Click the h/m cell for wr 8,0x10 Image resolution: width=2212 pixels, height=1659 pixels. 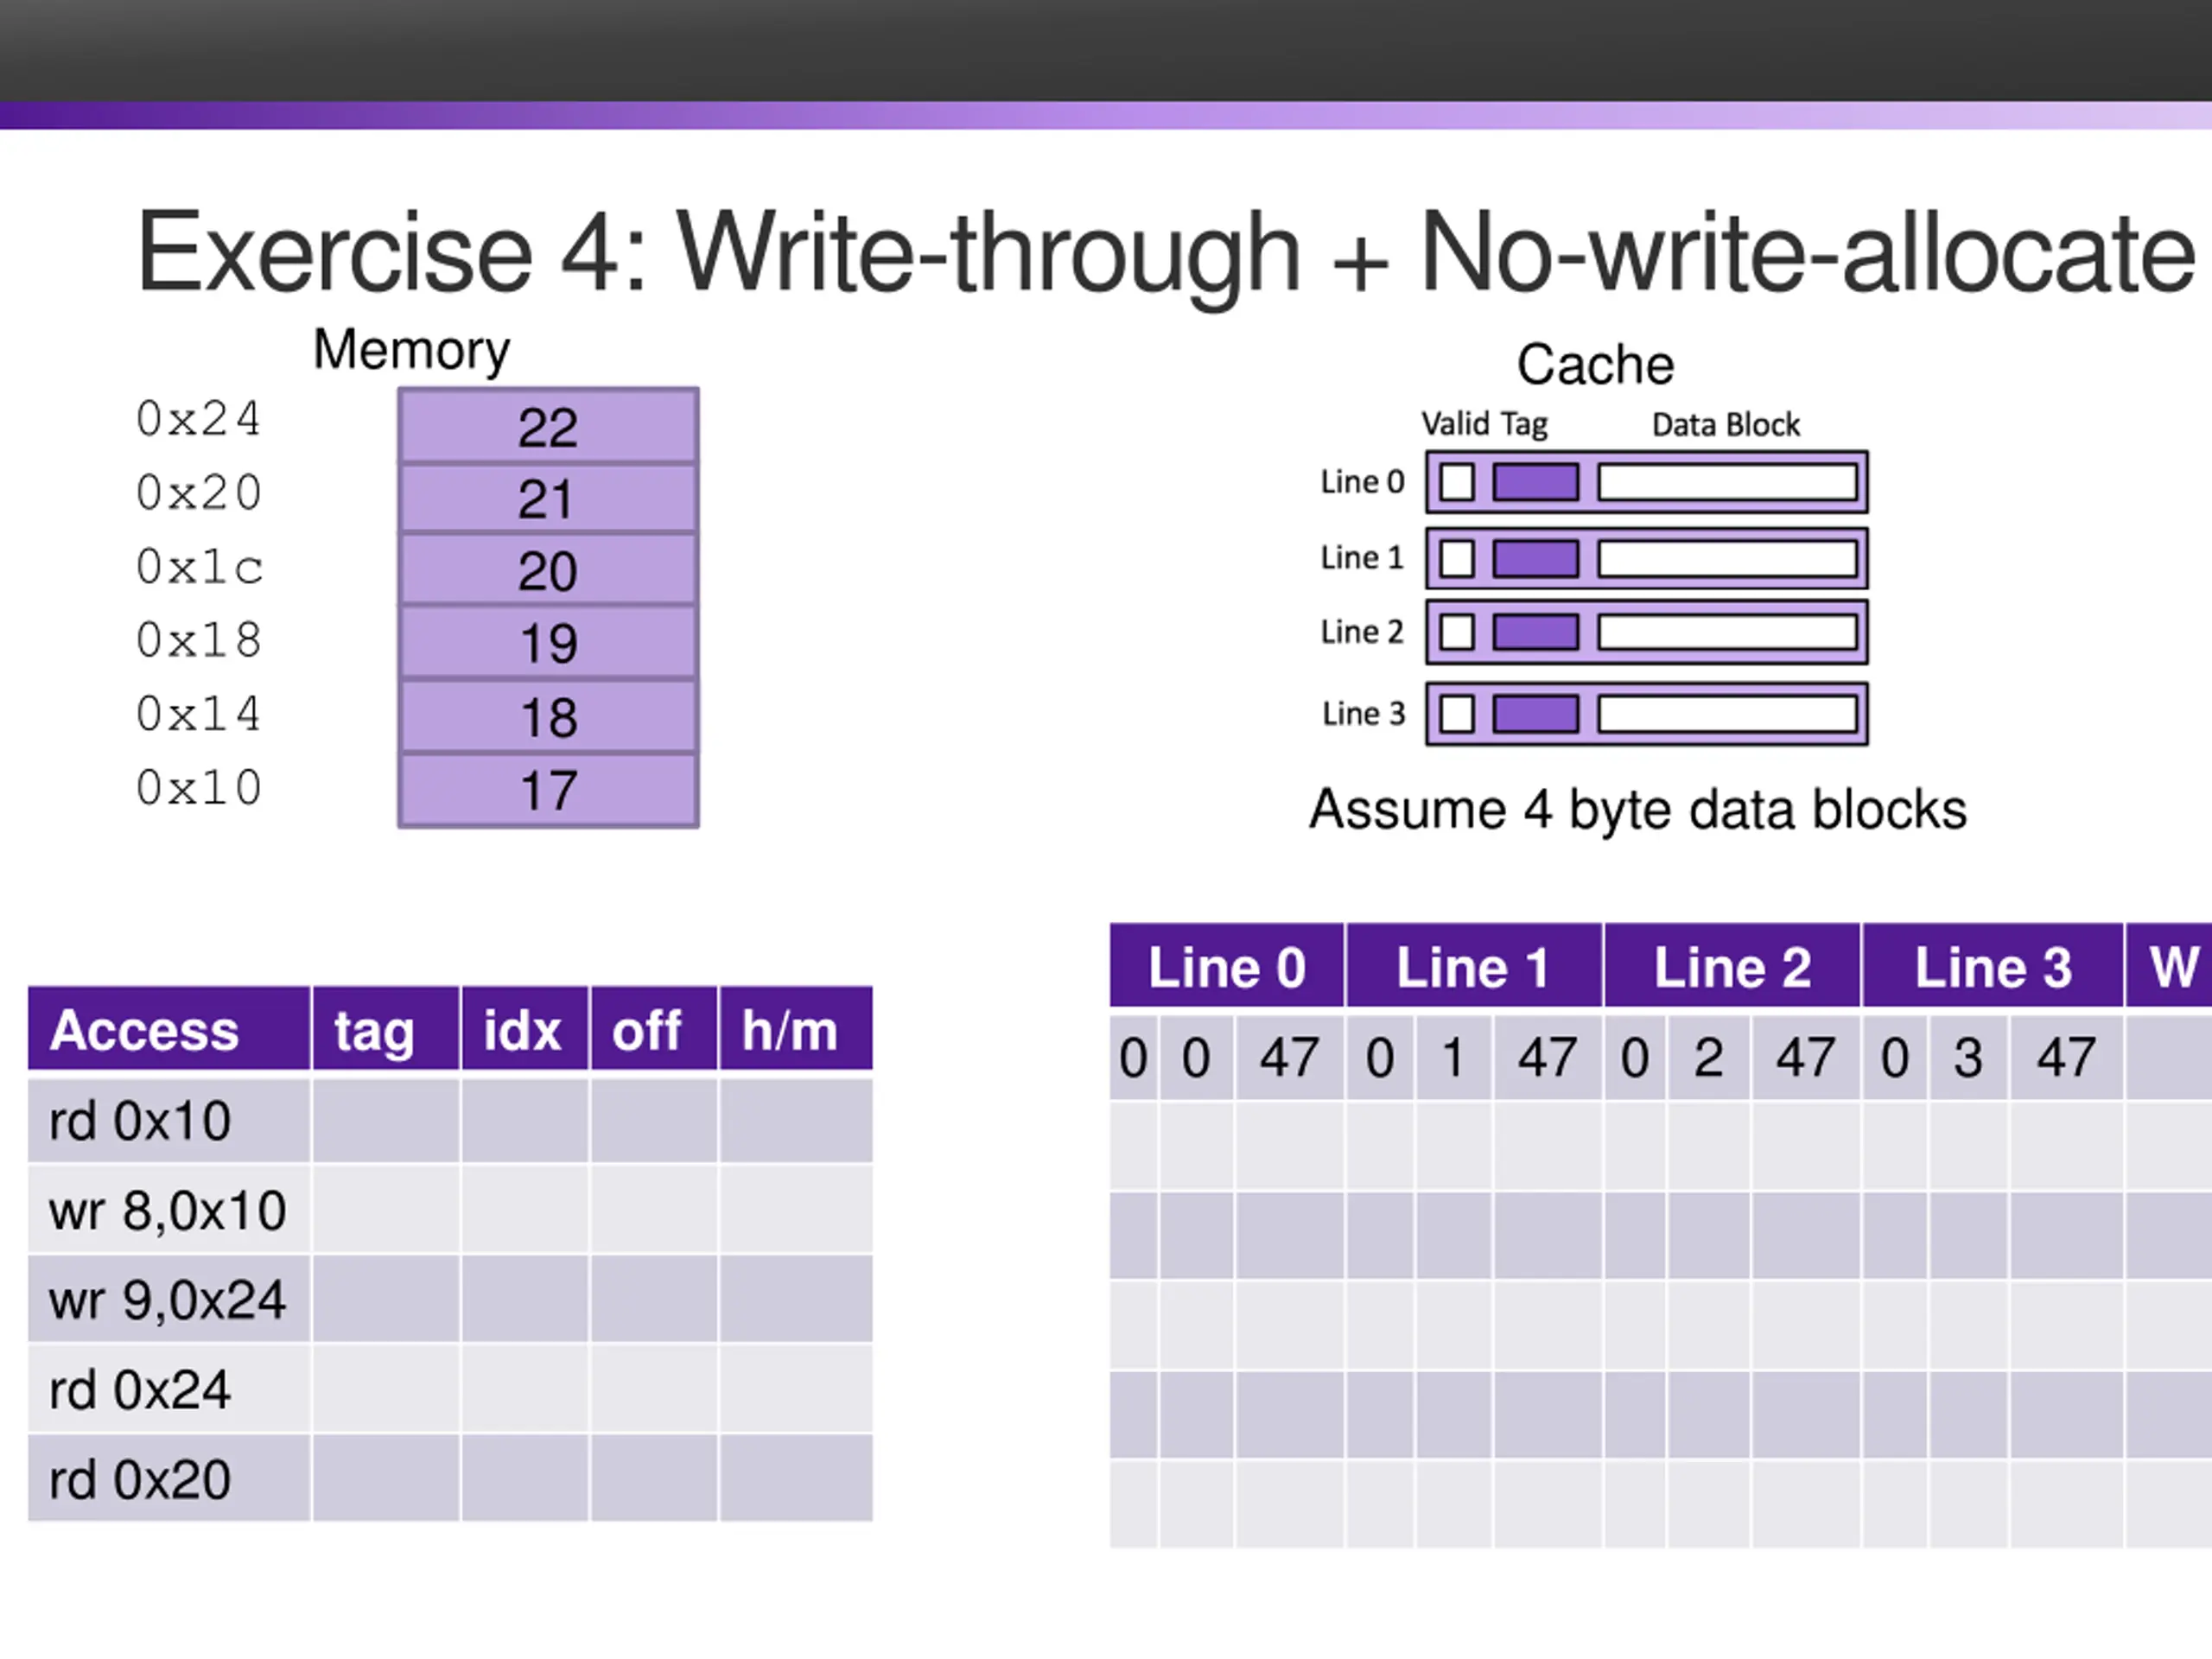coord(795,1209)
